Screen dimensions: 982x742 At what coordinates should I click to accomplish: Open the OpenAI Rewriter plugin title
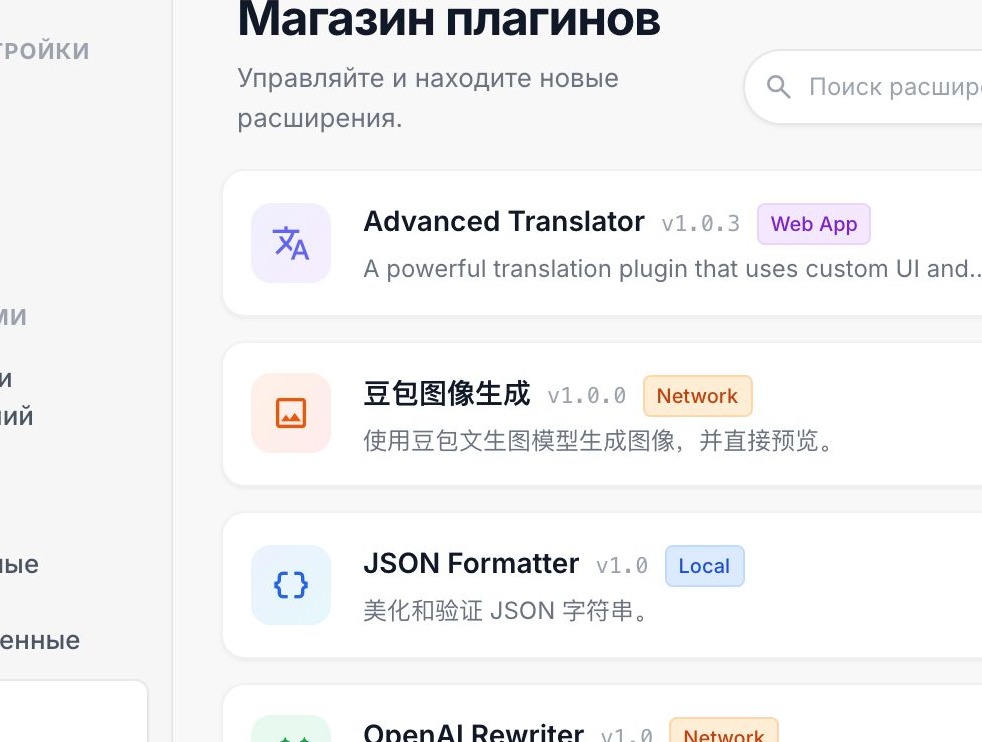pos(473,732)
